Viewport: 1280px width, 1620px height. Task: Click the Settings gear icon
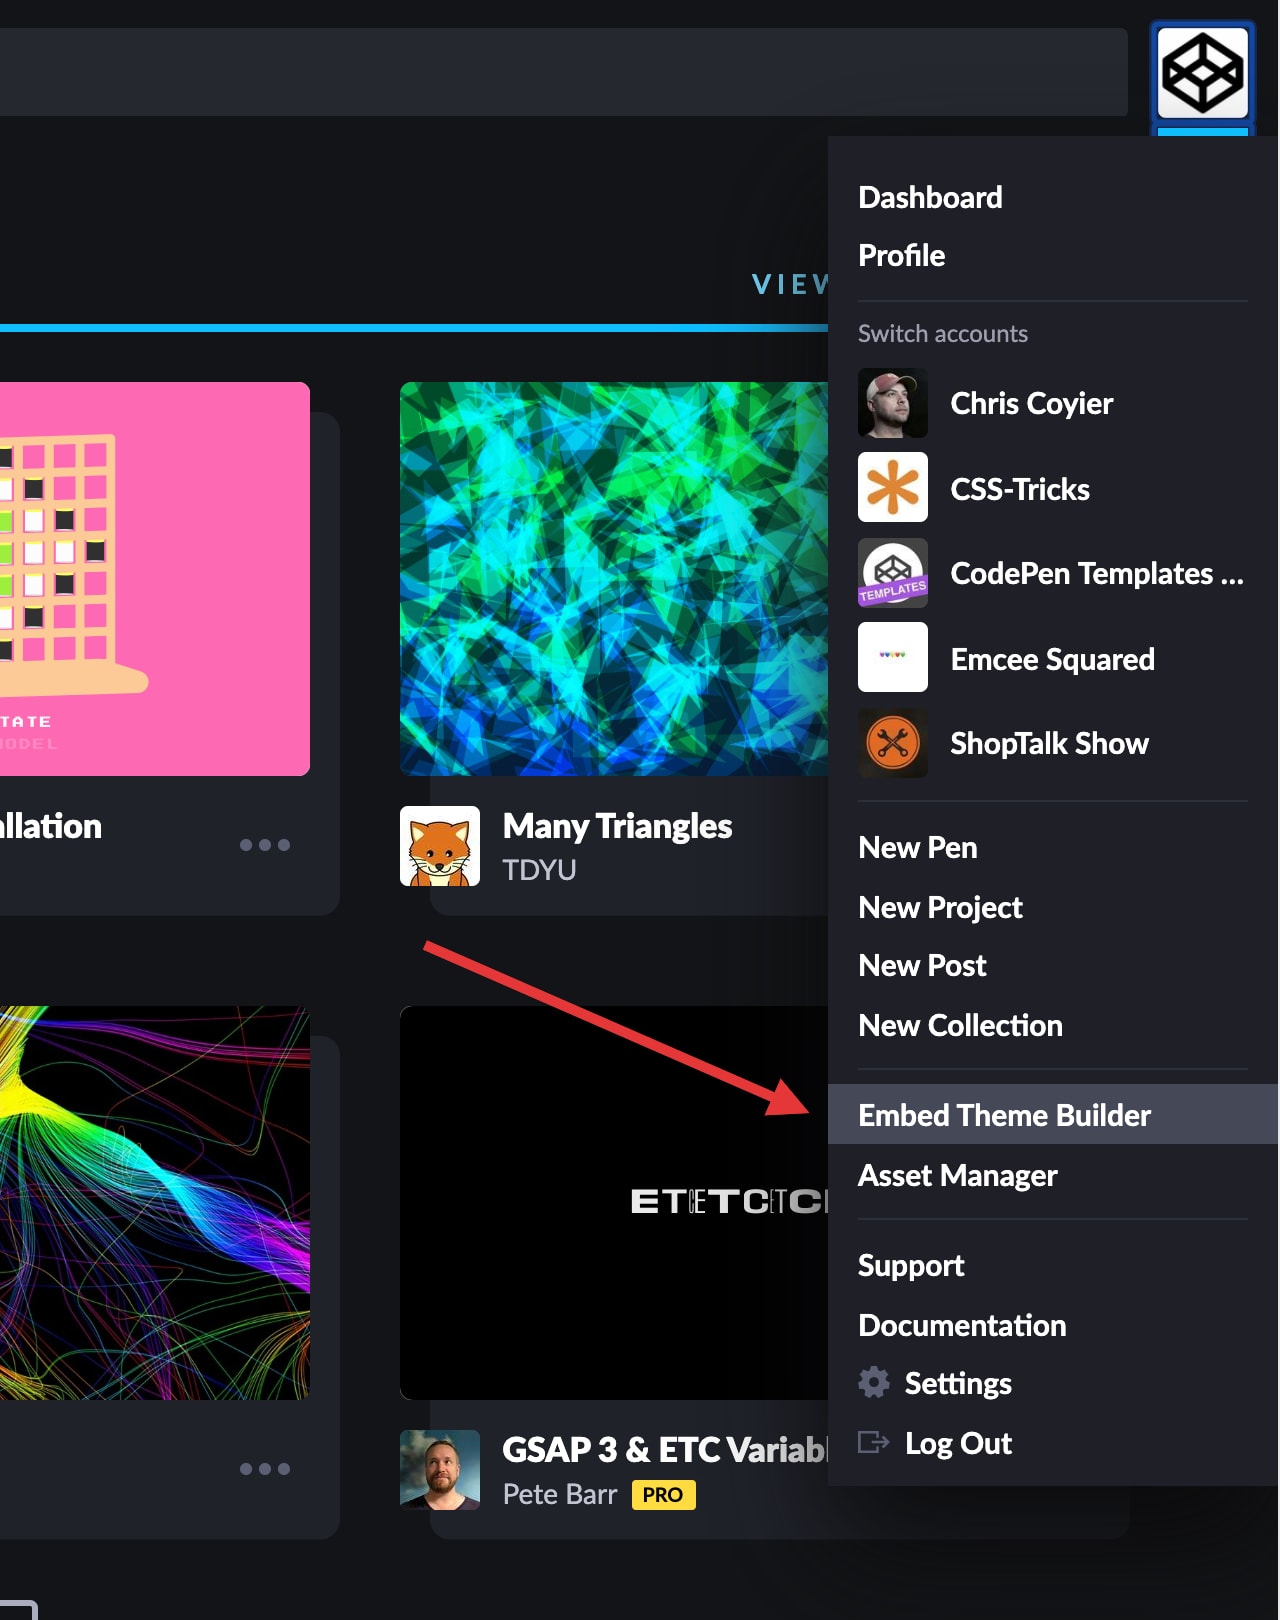(873, 1382)
